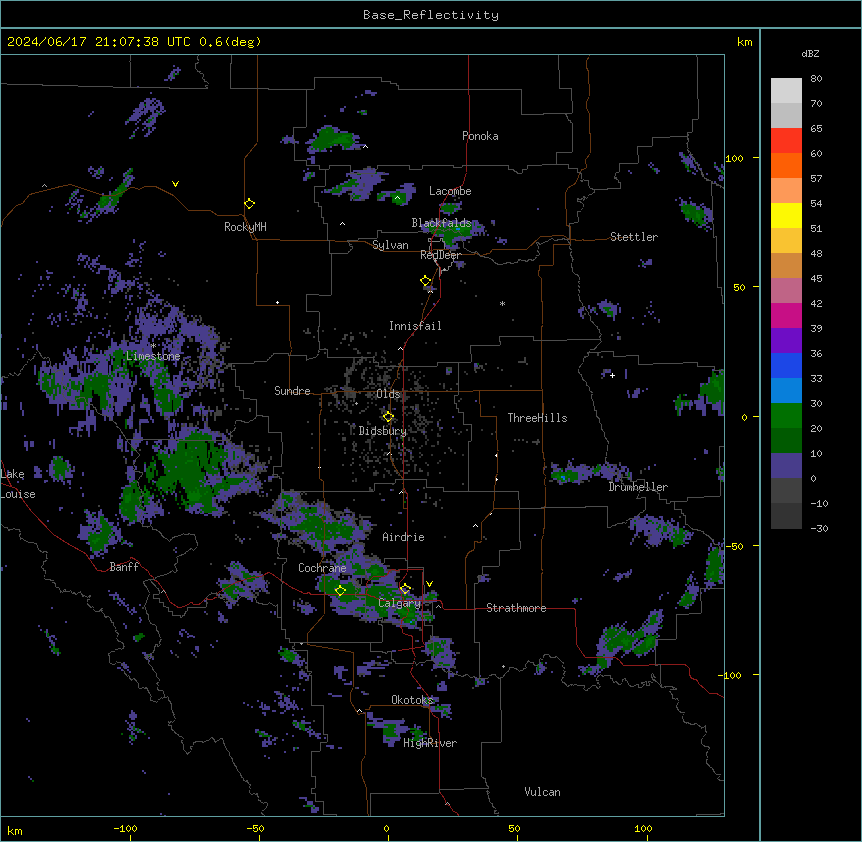Screen dimensions: 862x842
Task: Click the Calgary city label
Action: coord(399,603)
